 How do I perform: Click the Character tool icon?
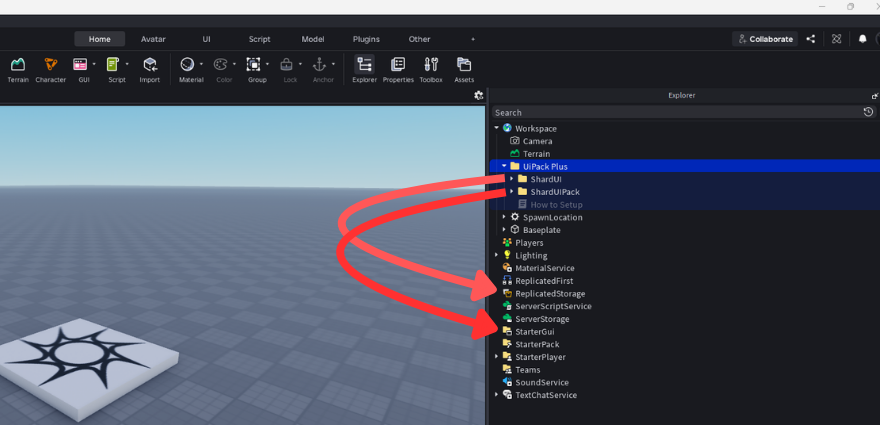pos(51,65)
